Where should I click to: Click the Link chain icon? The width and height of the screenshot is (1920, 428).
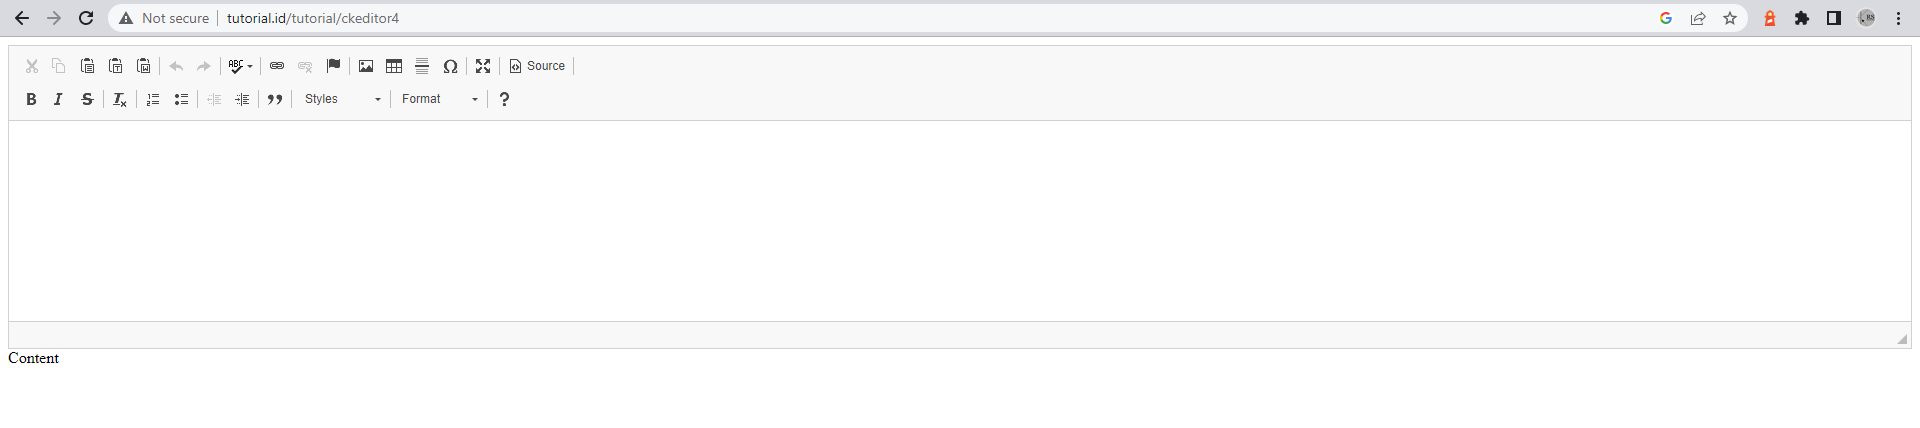coord(277,66)
